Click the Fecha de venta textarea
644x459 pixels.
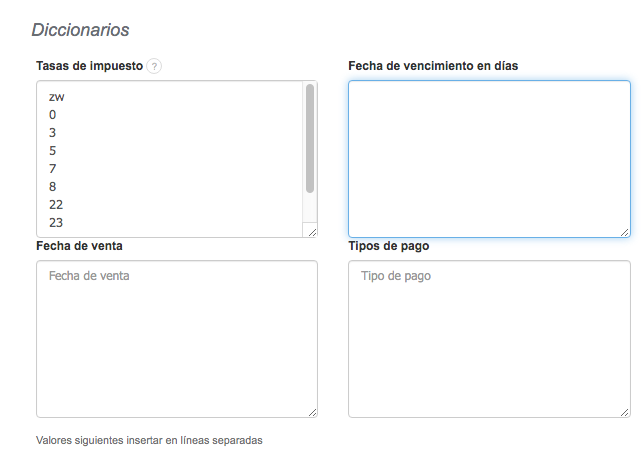click(177, 339)
